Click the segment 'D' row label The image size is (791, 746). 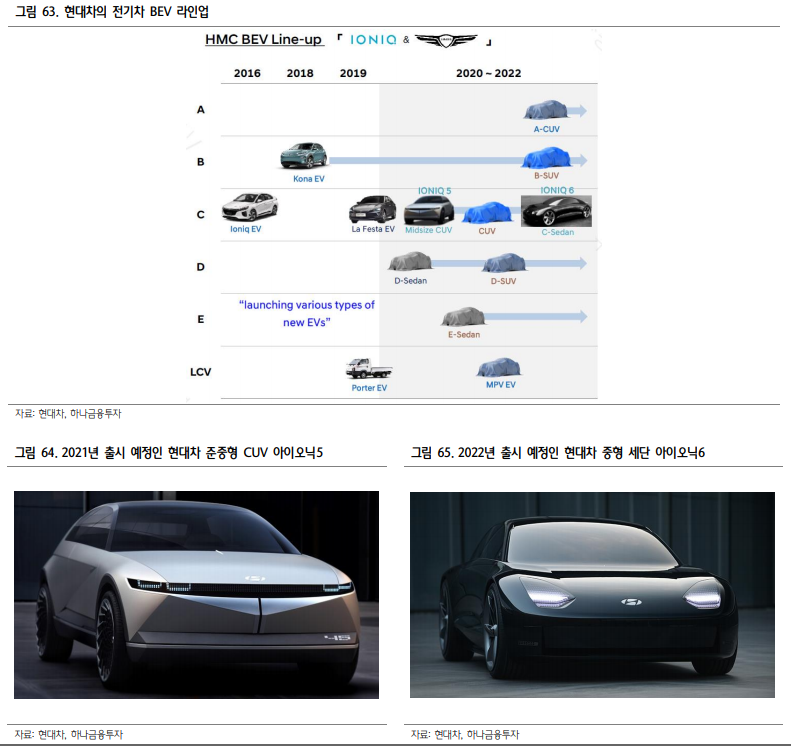tap(201, 267)
